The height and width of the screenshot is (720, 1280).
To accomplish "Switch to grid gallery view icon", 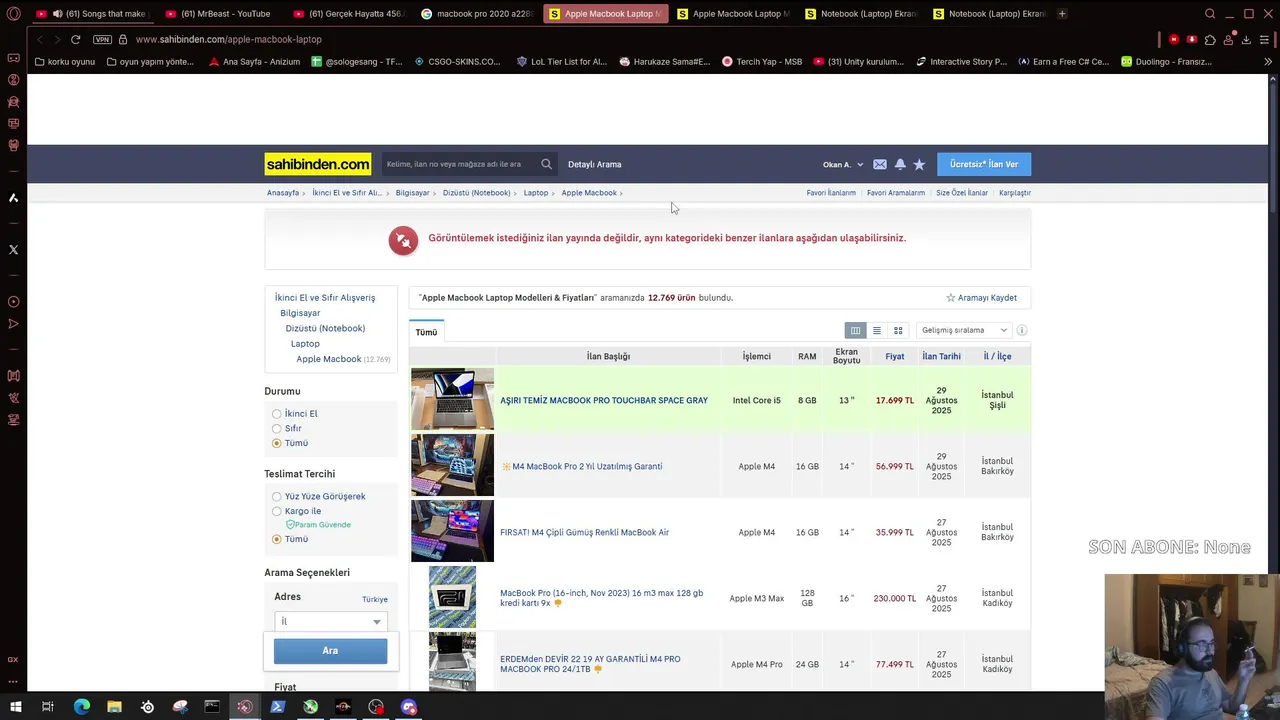I will click(x=898, y=330).
